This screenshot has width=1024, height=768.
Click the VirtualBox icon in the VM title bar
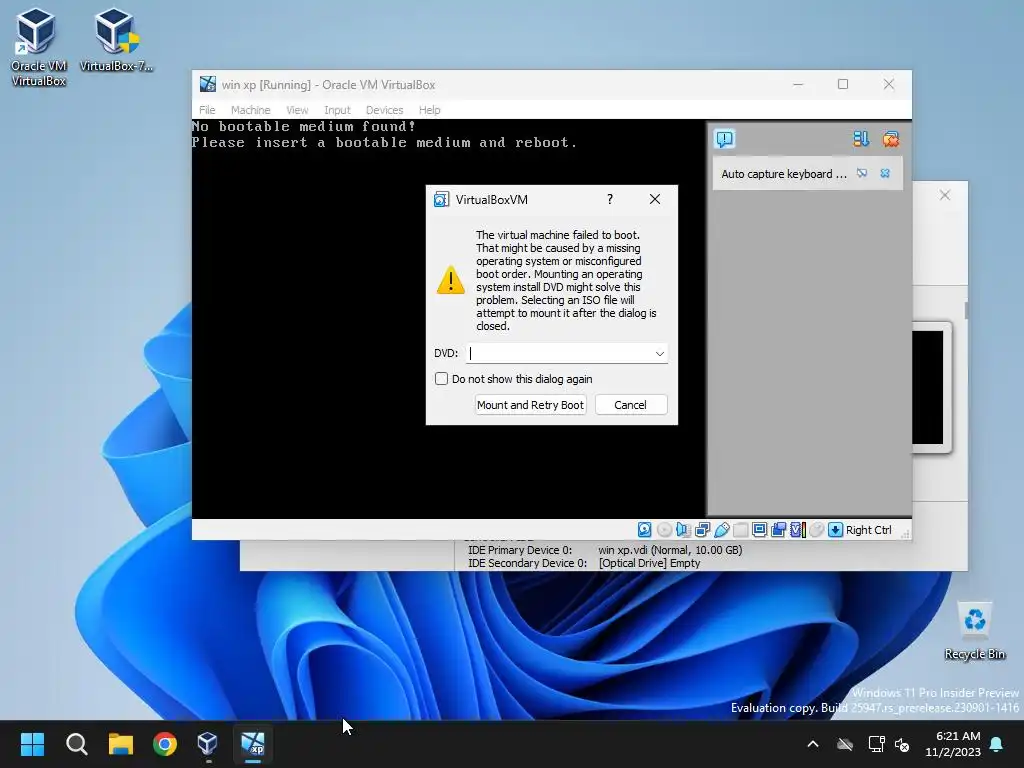(x=208, y=84)
